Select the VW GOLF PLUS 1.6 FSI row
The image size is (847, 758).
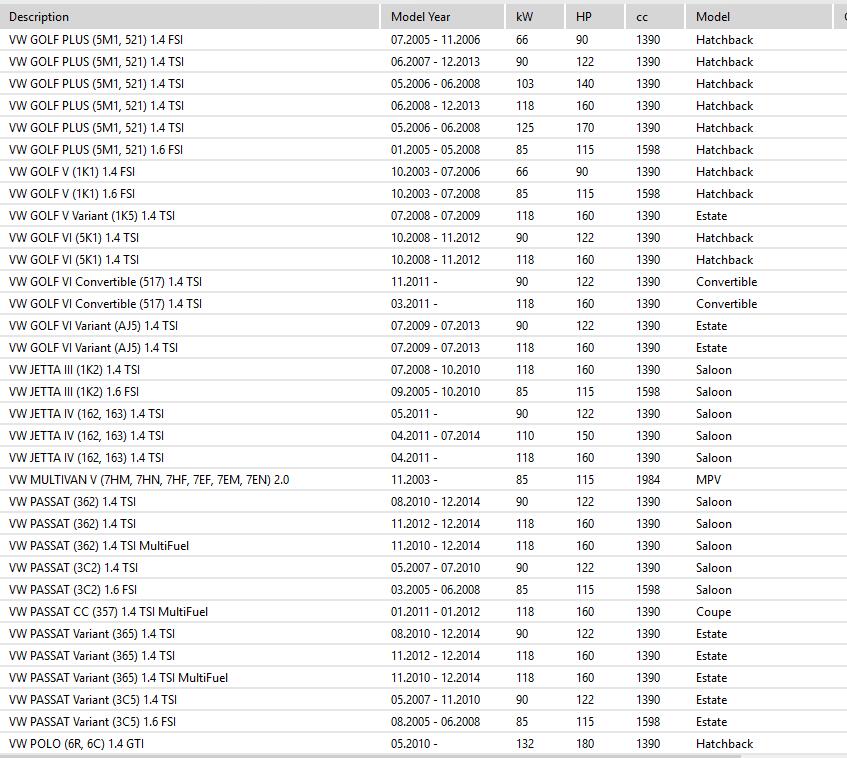click(96, 150)
